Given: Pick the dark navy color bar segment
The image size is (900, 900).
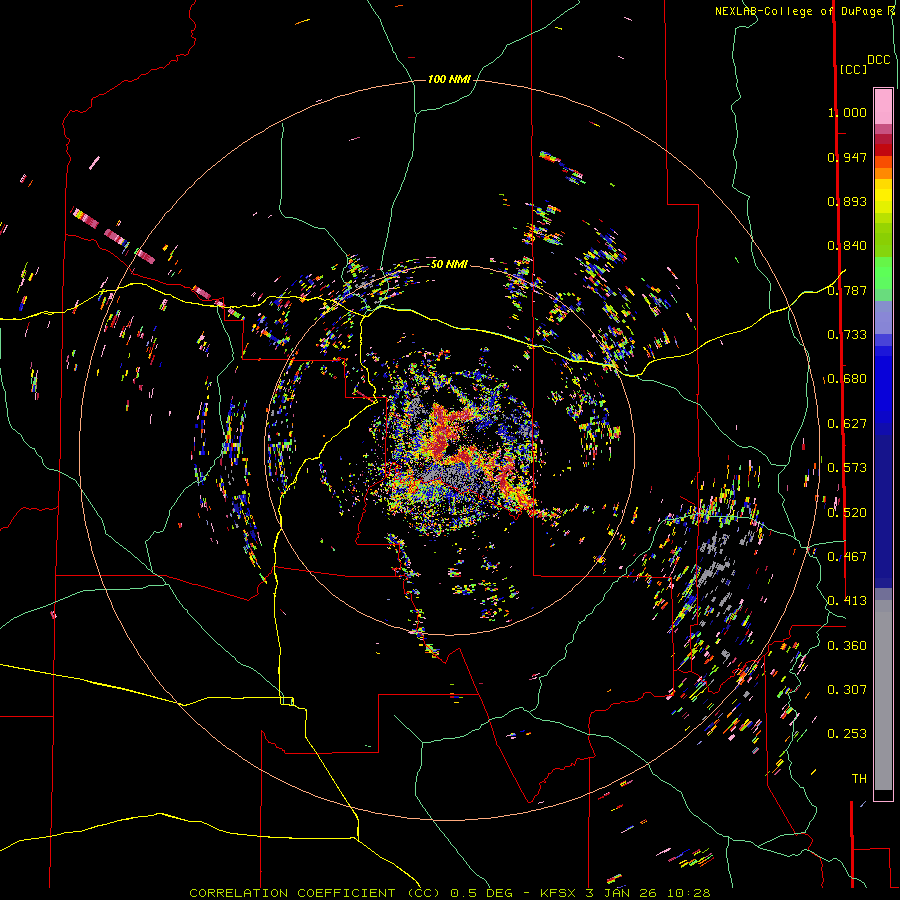Looking at the screenshot, I should click(x=883, y=511).
